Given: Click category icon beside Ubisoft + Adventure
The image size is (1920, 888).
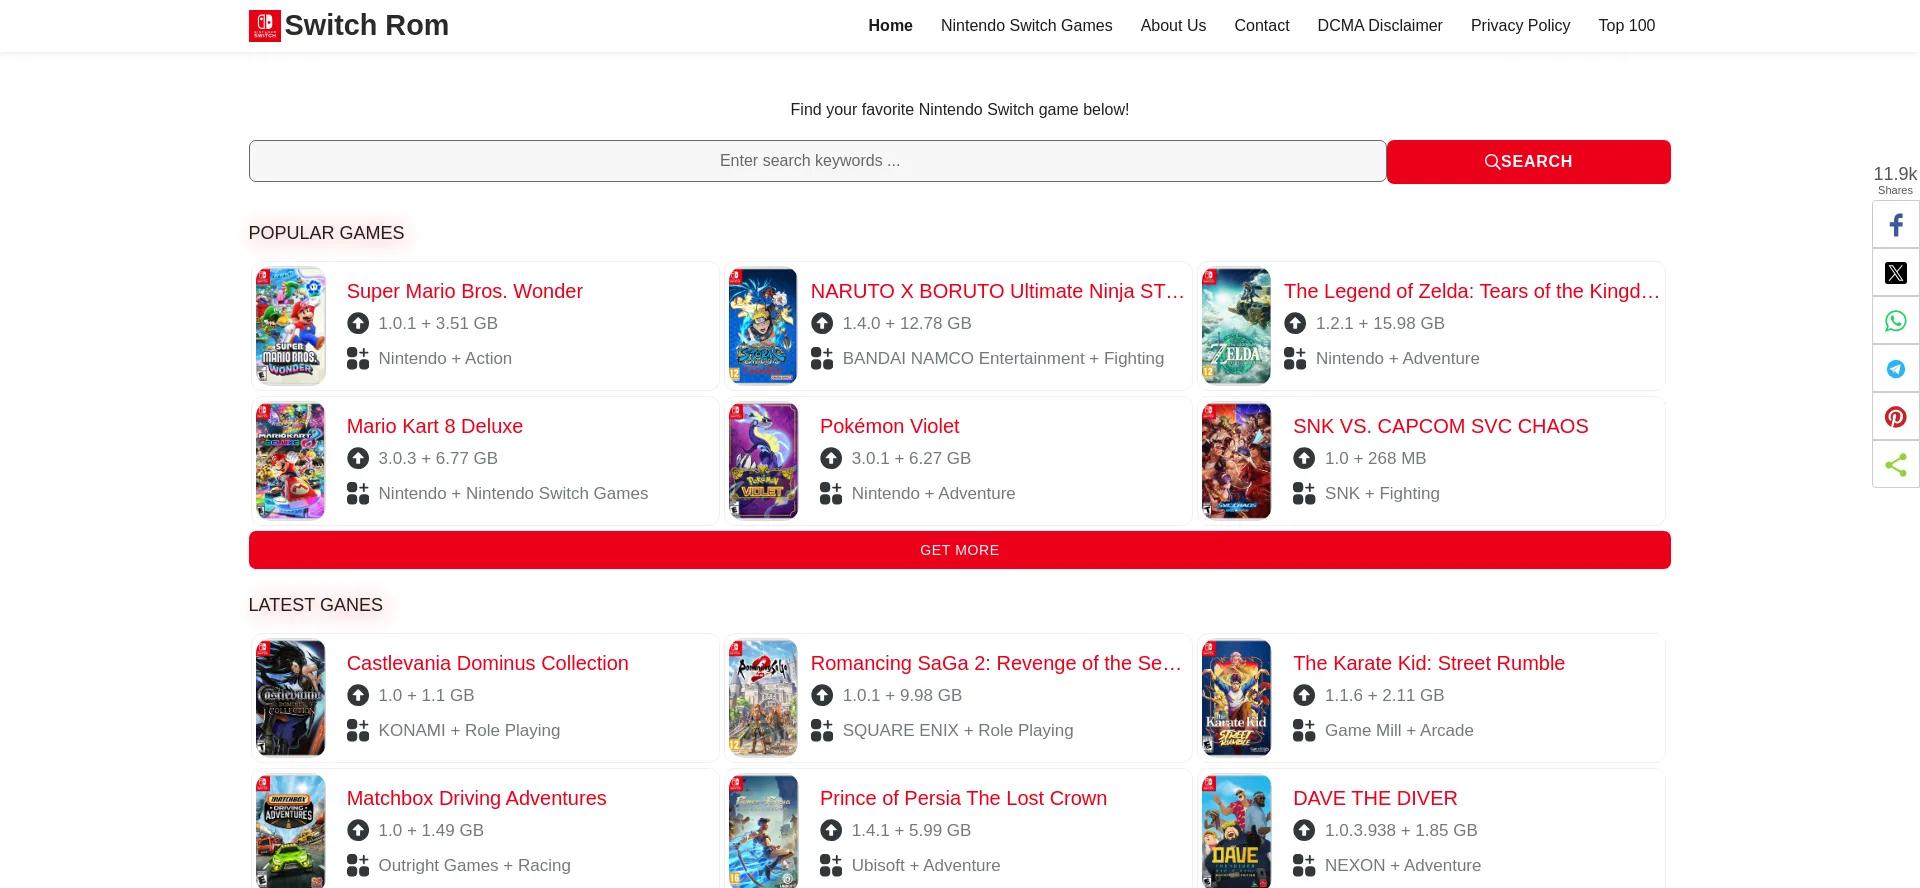Looking at the screenshot, I should coord(831,865).
